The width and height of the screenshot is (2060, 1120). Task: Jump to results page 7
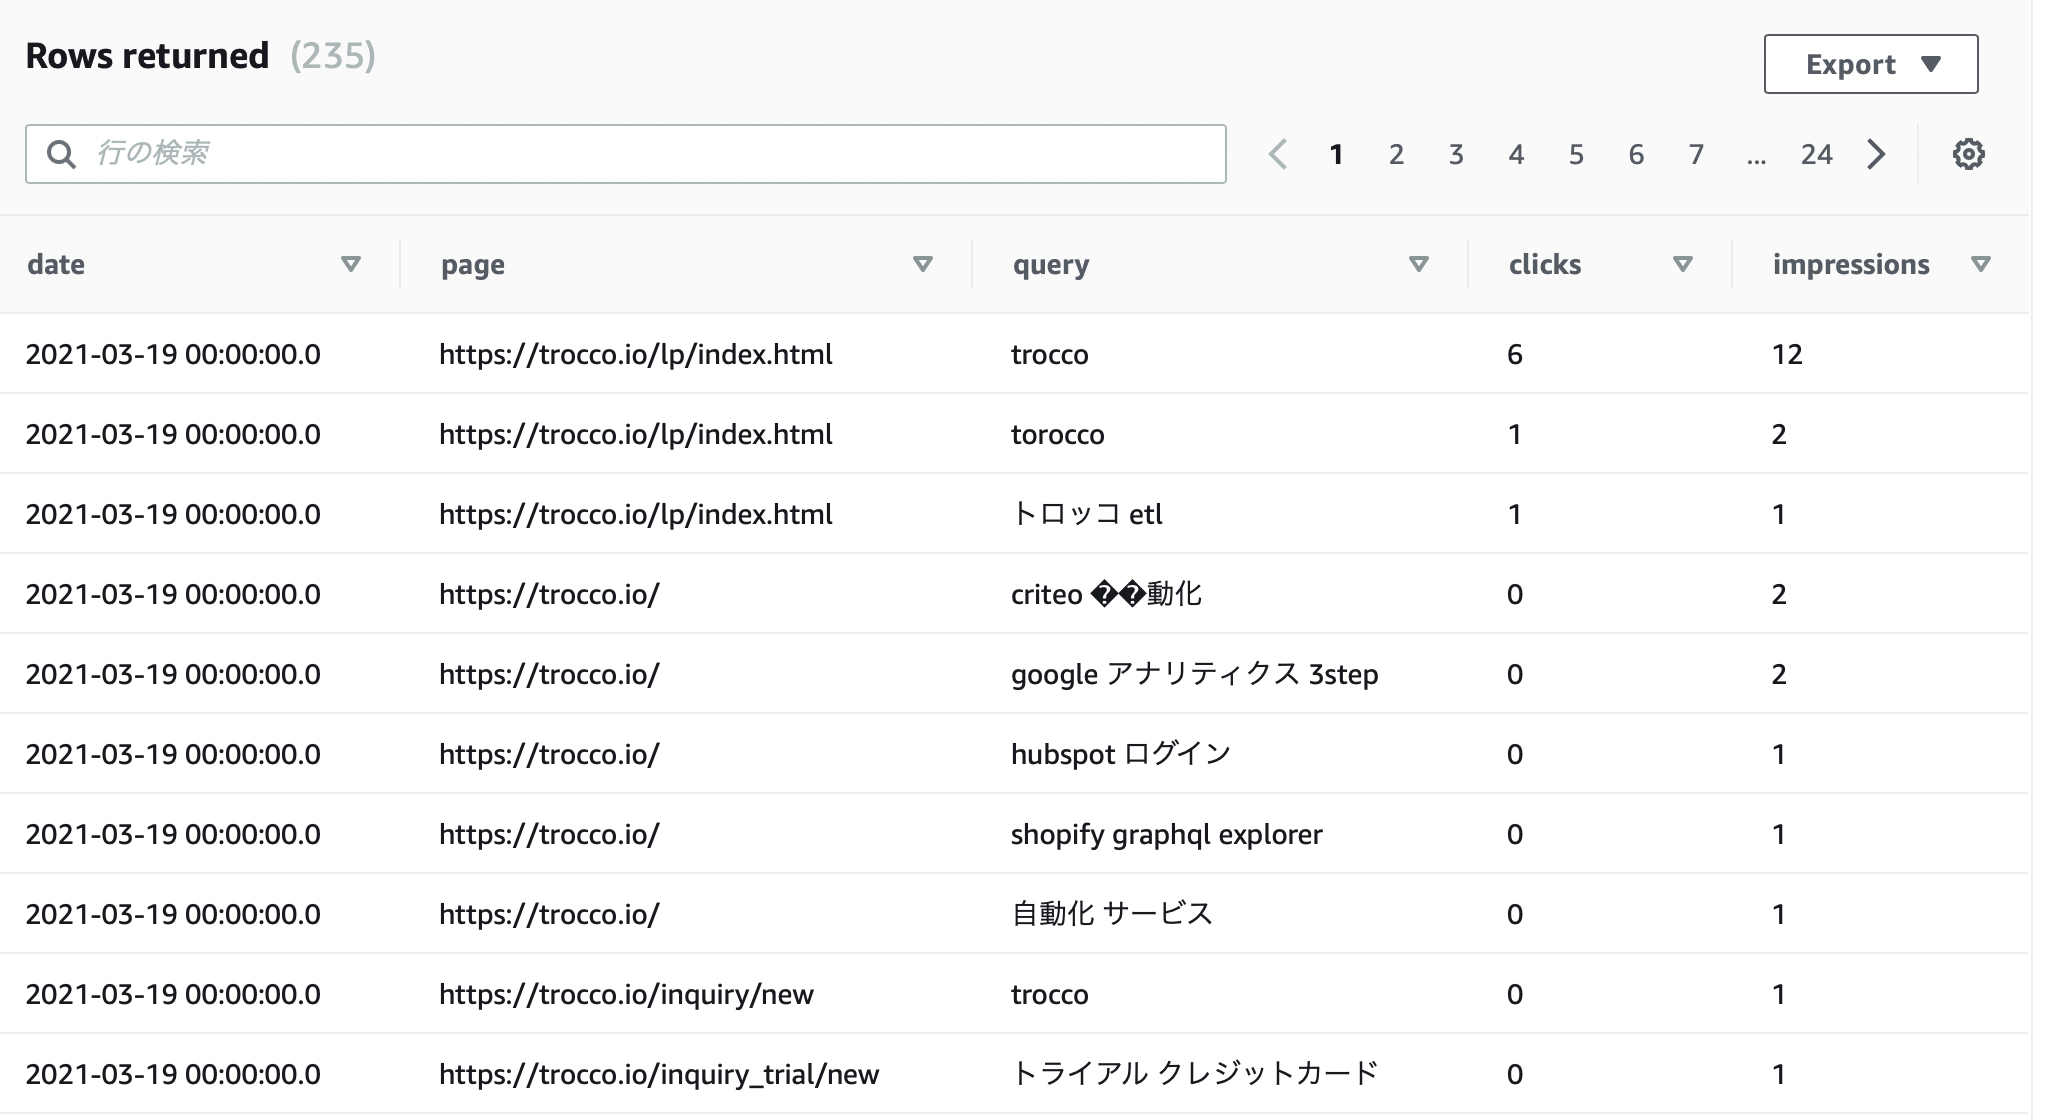(x=1696, y=154)
